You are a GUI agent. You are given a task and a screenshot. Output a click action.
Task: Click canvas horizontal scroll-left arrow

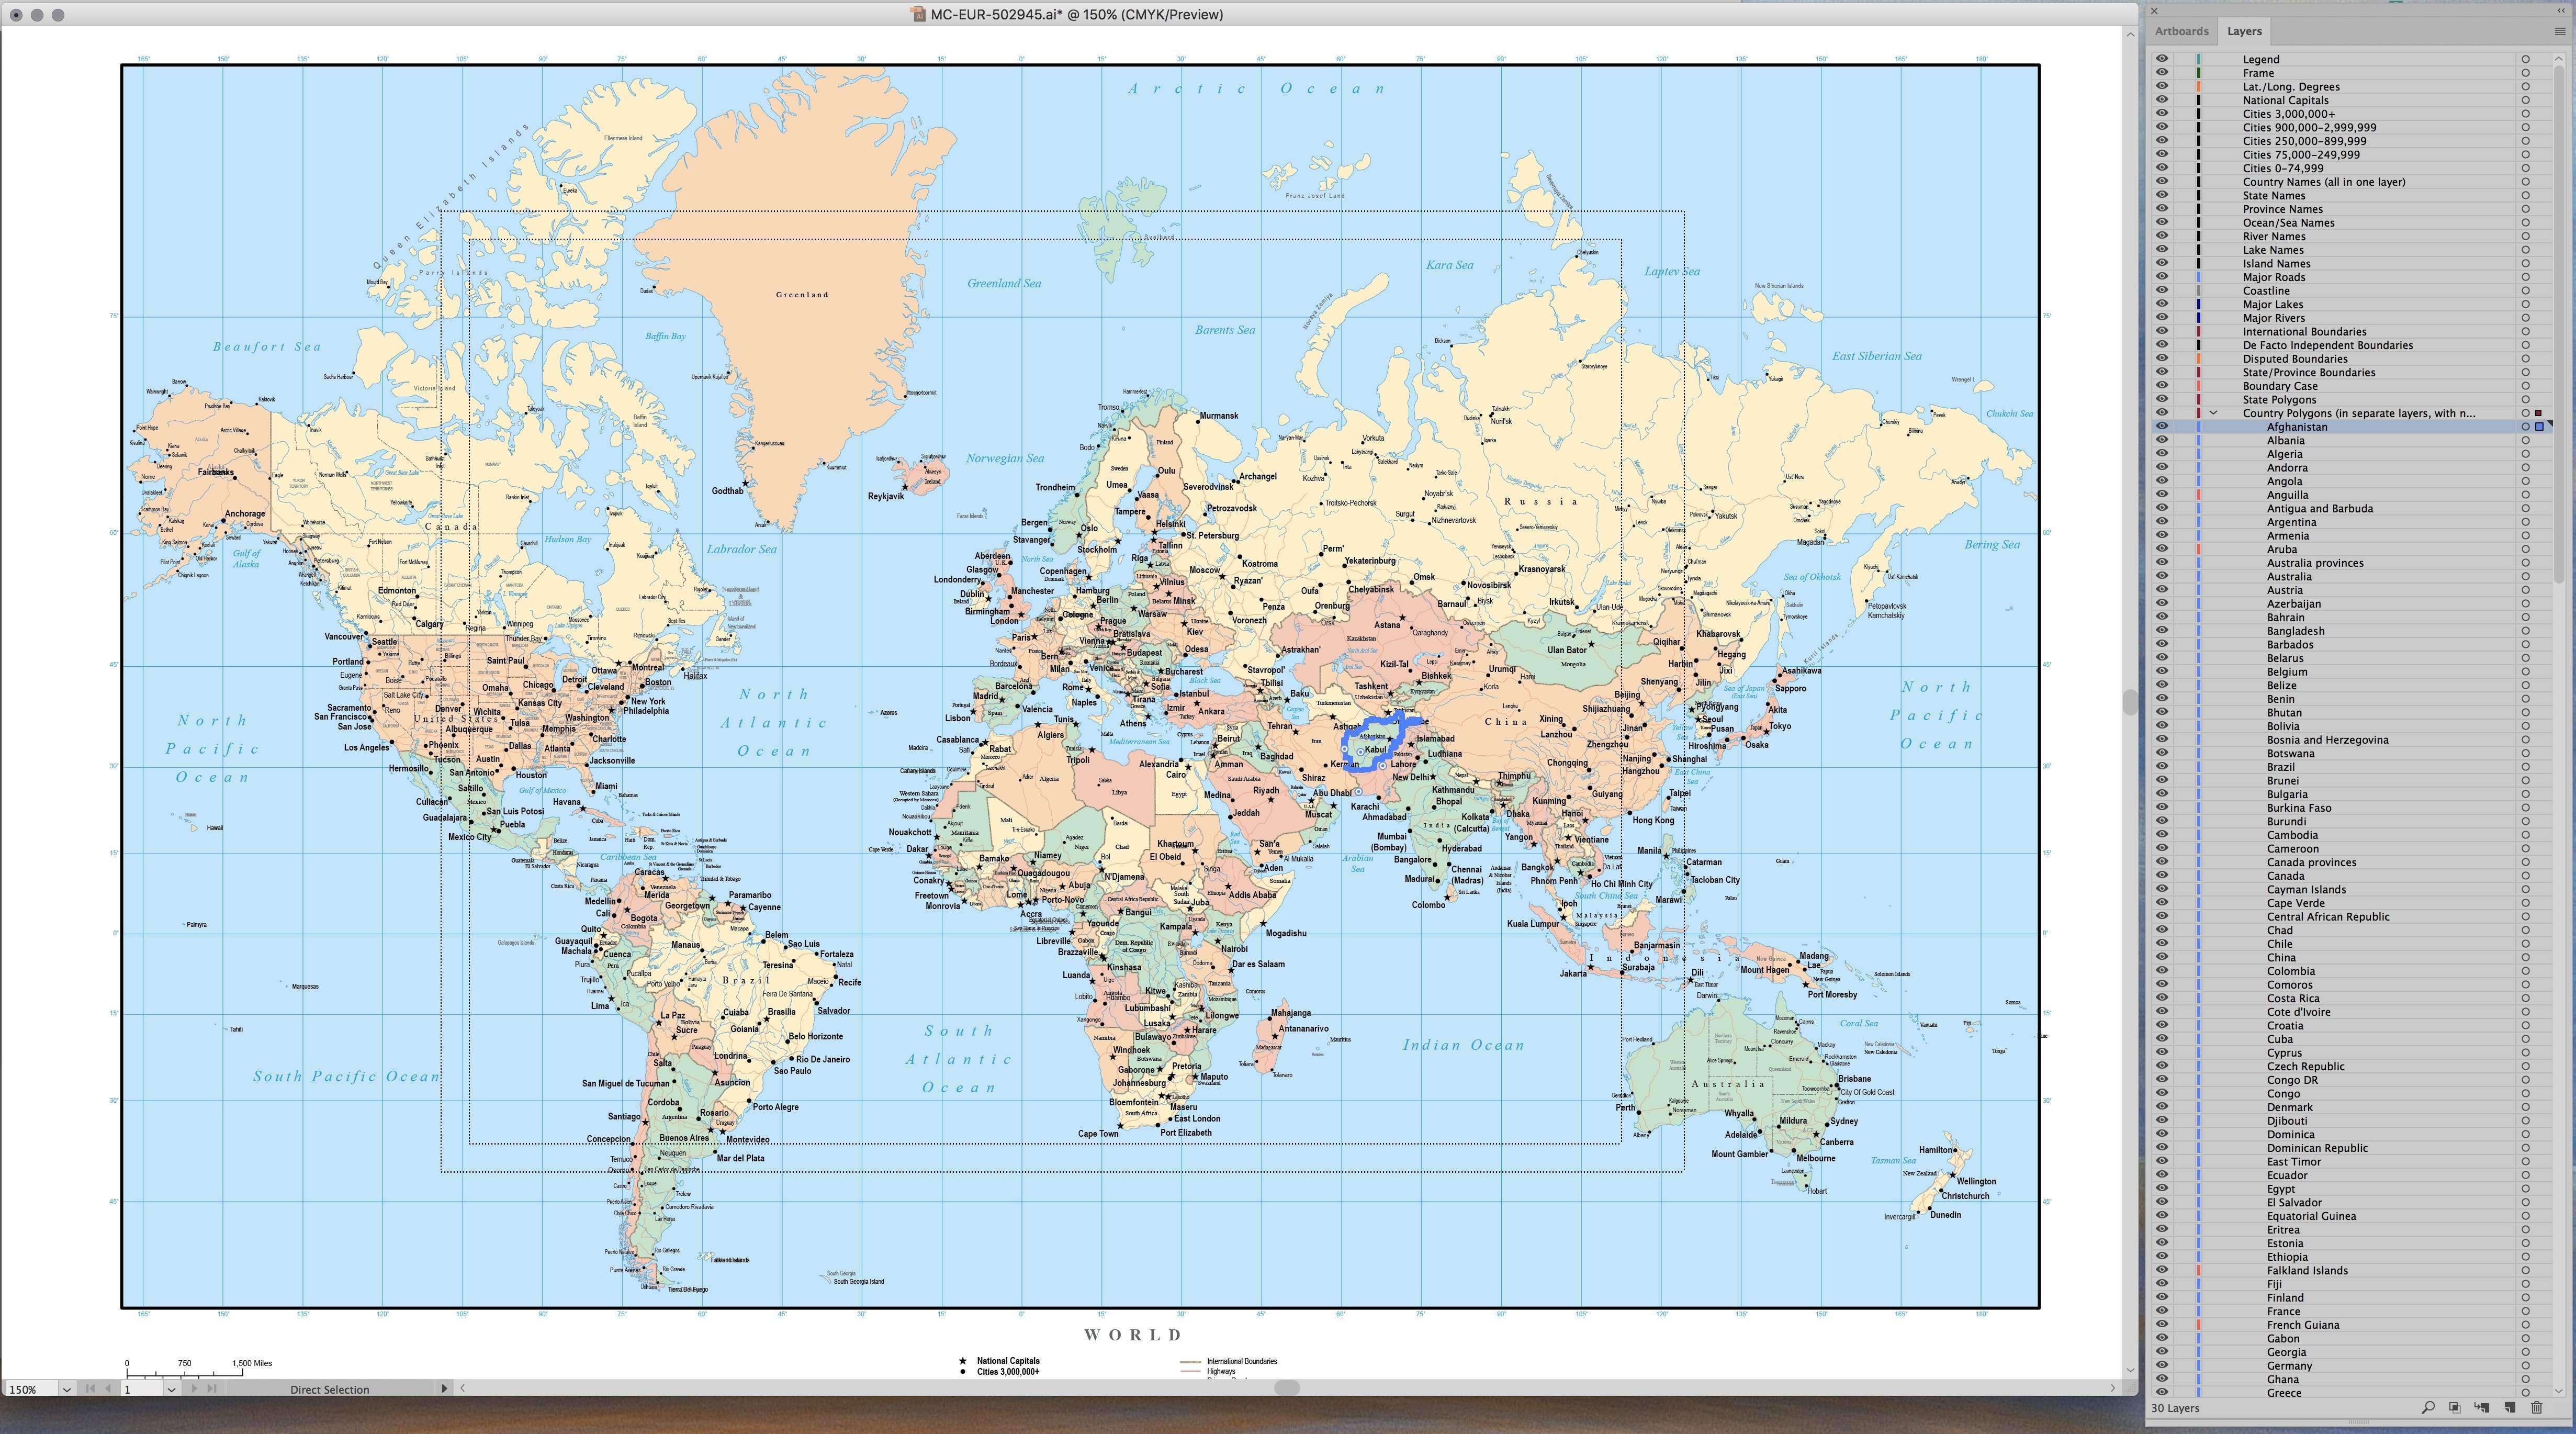(x=463, y=1388)
